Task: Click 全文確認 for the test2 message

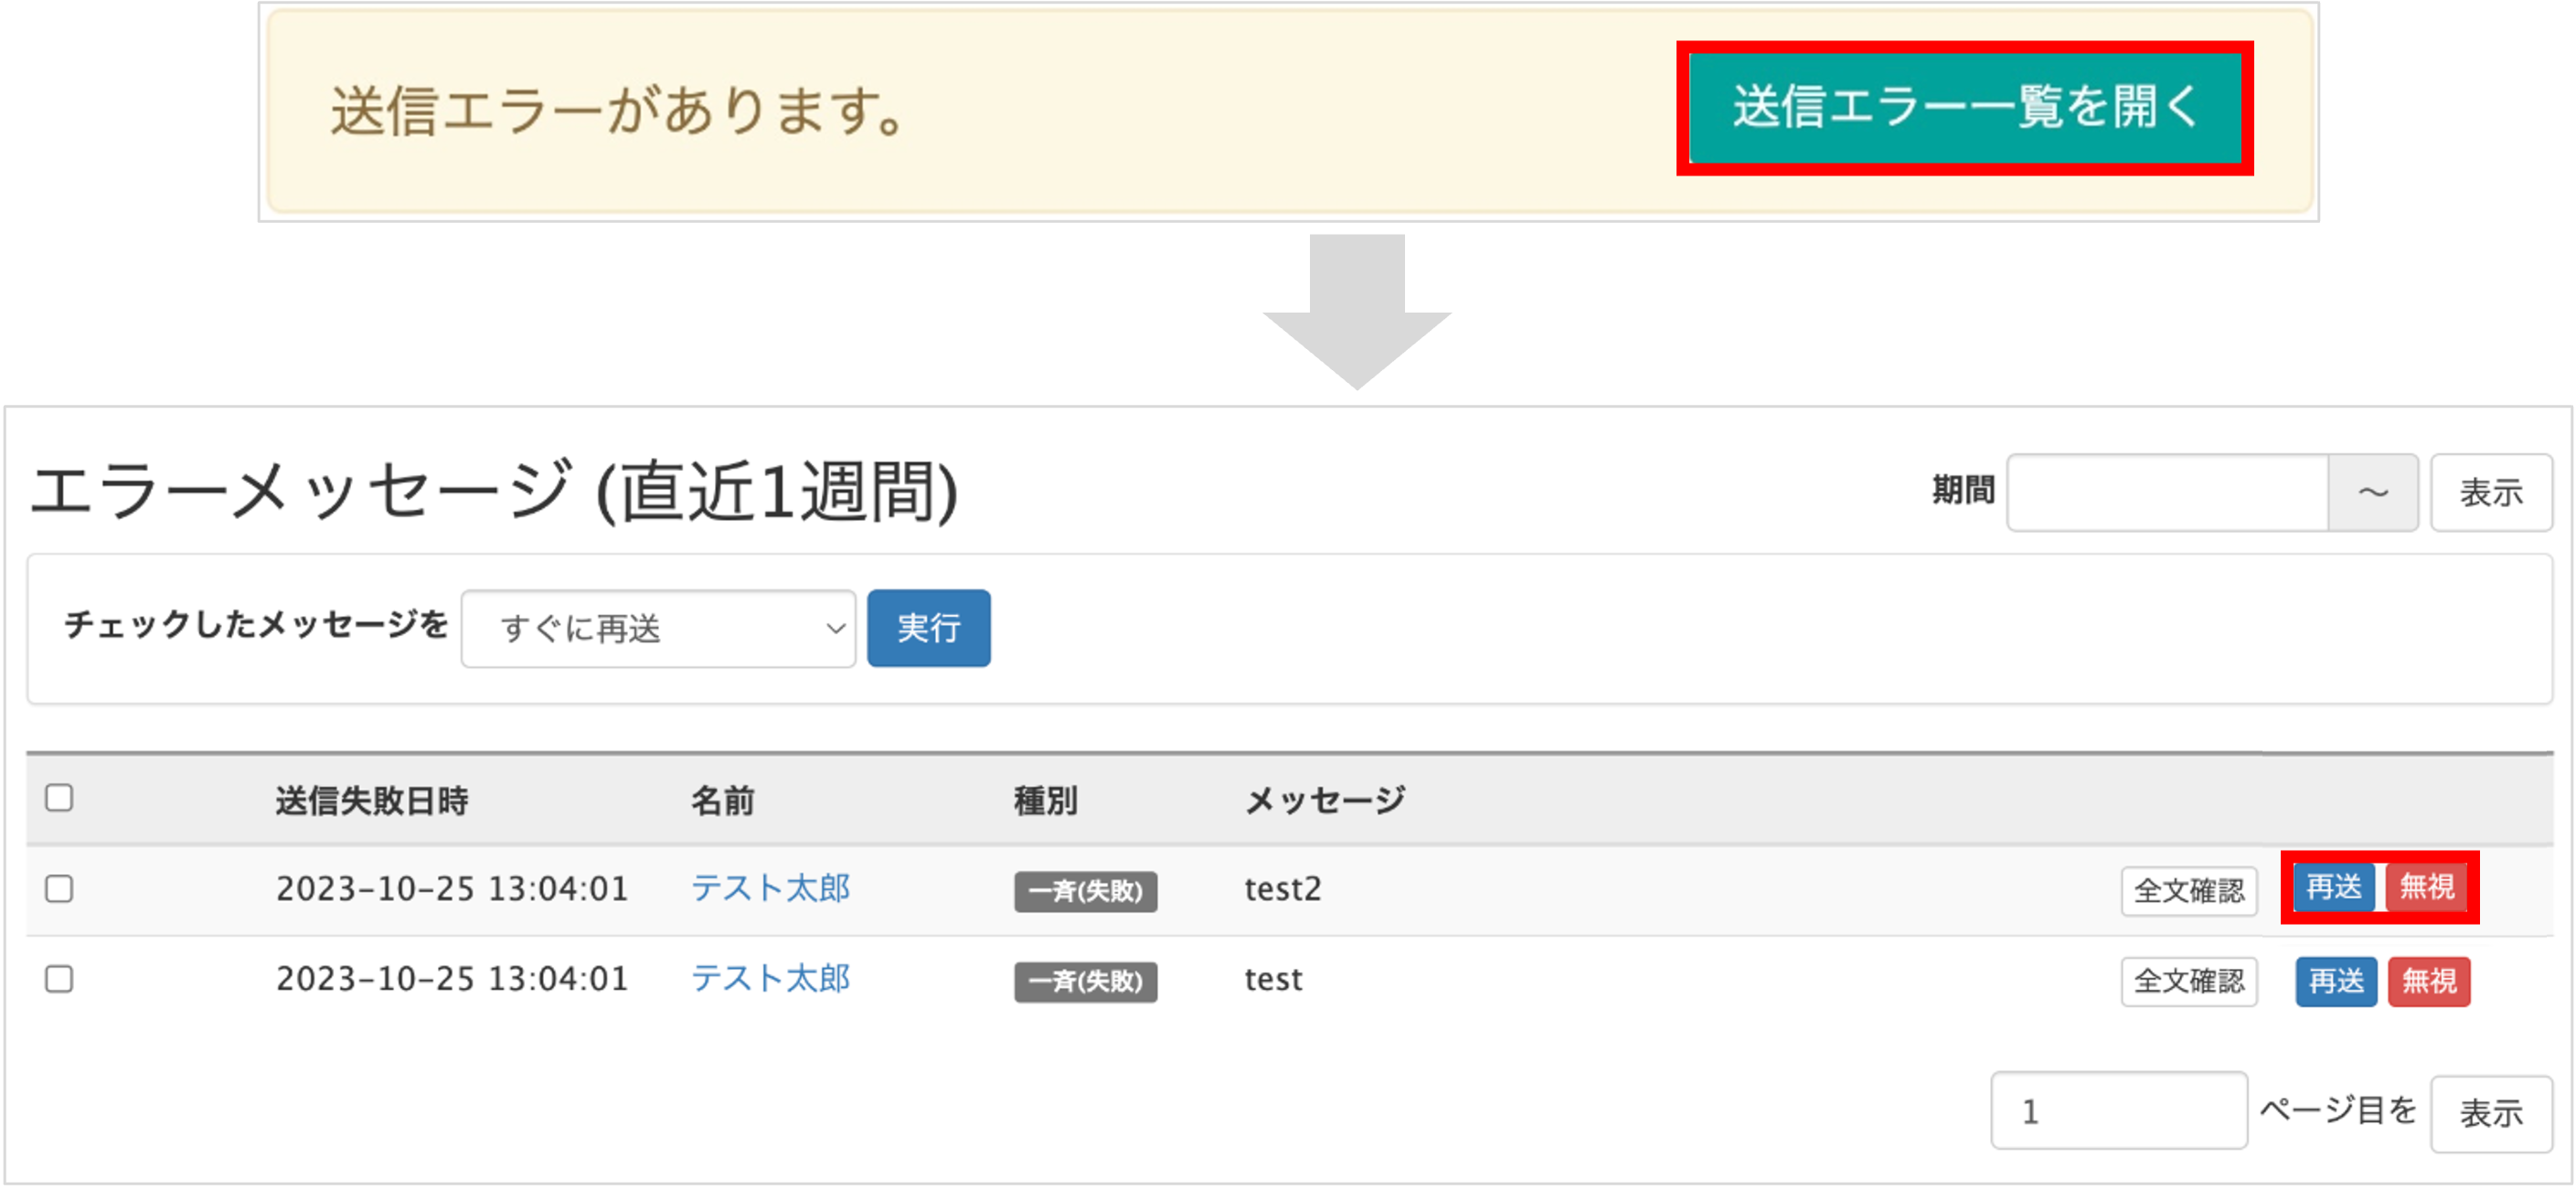Action: tap(2188, 890)
